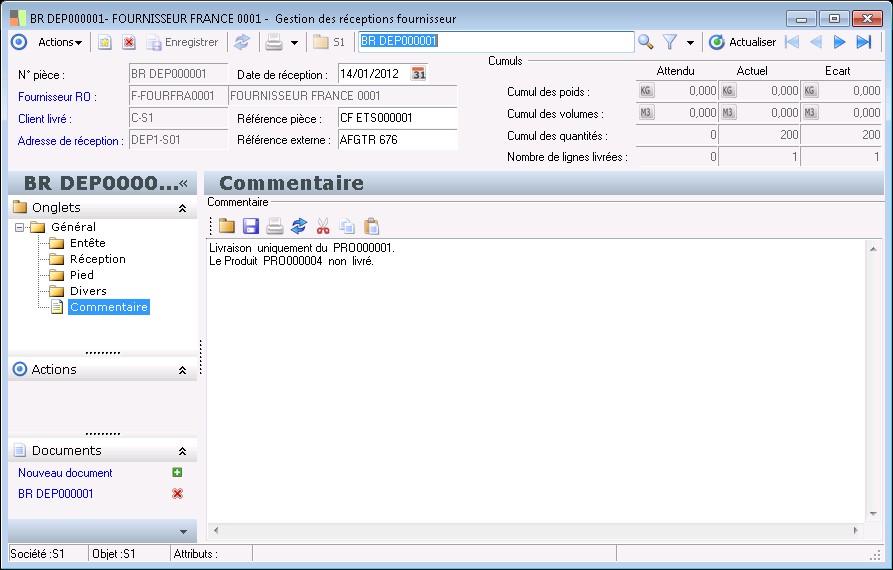Image resolution: width=893 pixels, height=570 pixels.
Task: Go to last record arrow
Action: [864, 42]
